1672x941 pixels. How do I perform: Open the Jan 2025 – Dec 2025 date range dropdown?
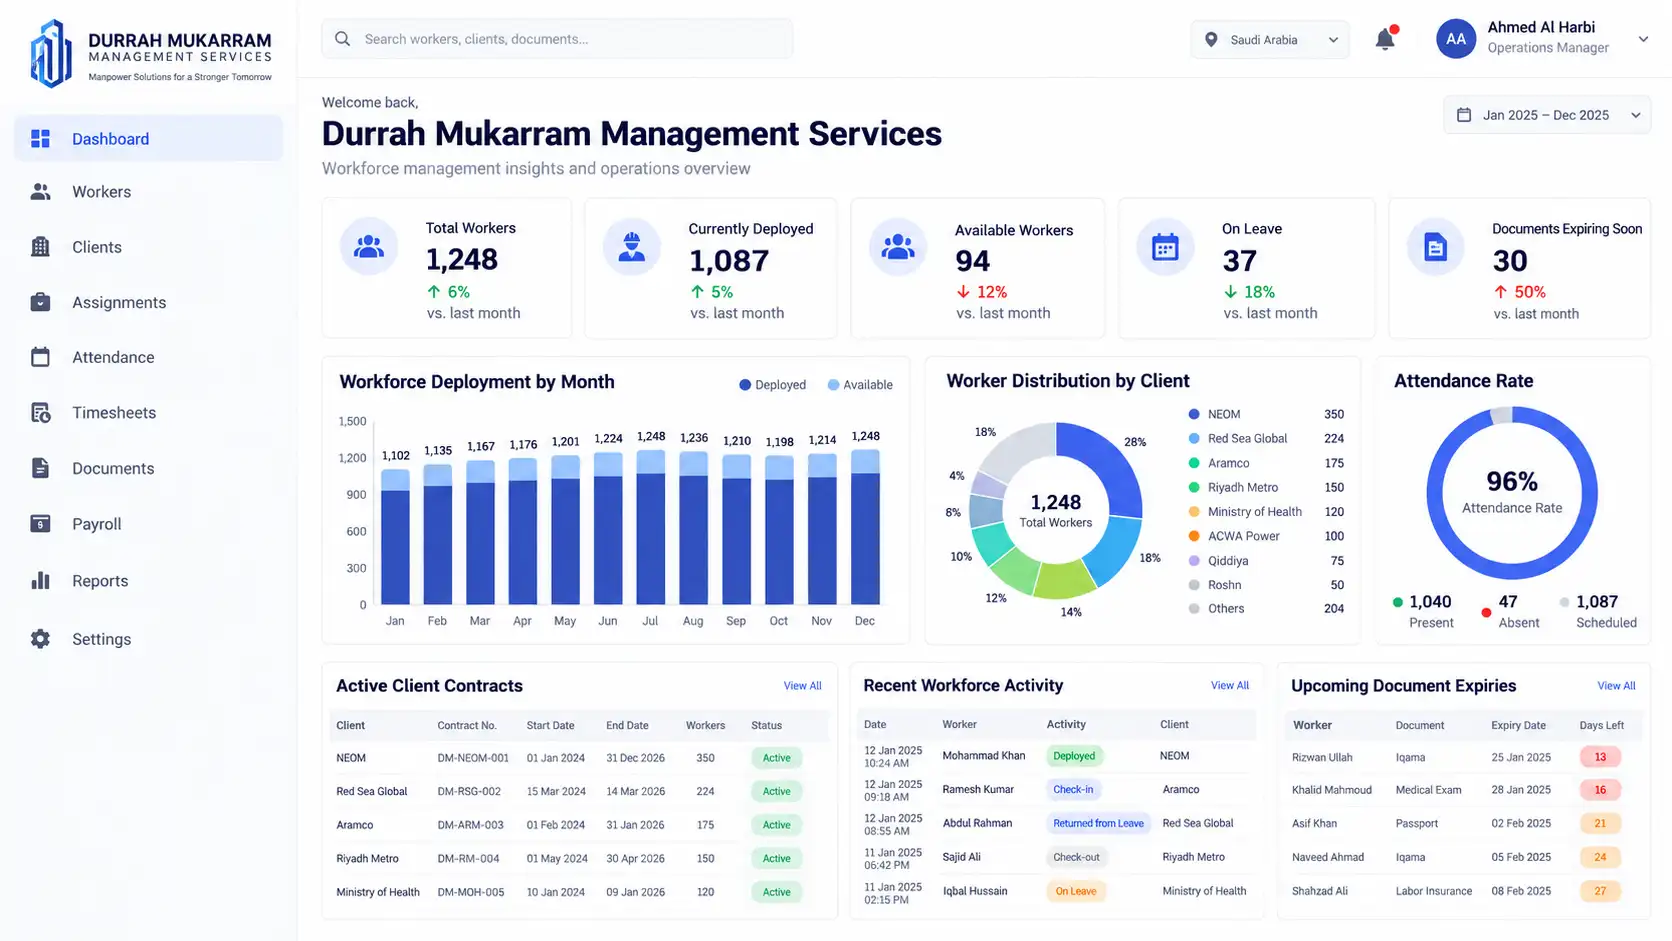pyautogui.click(x=1547, y=115)
